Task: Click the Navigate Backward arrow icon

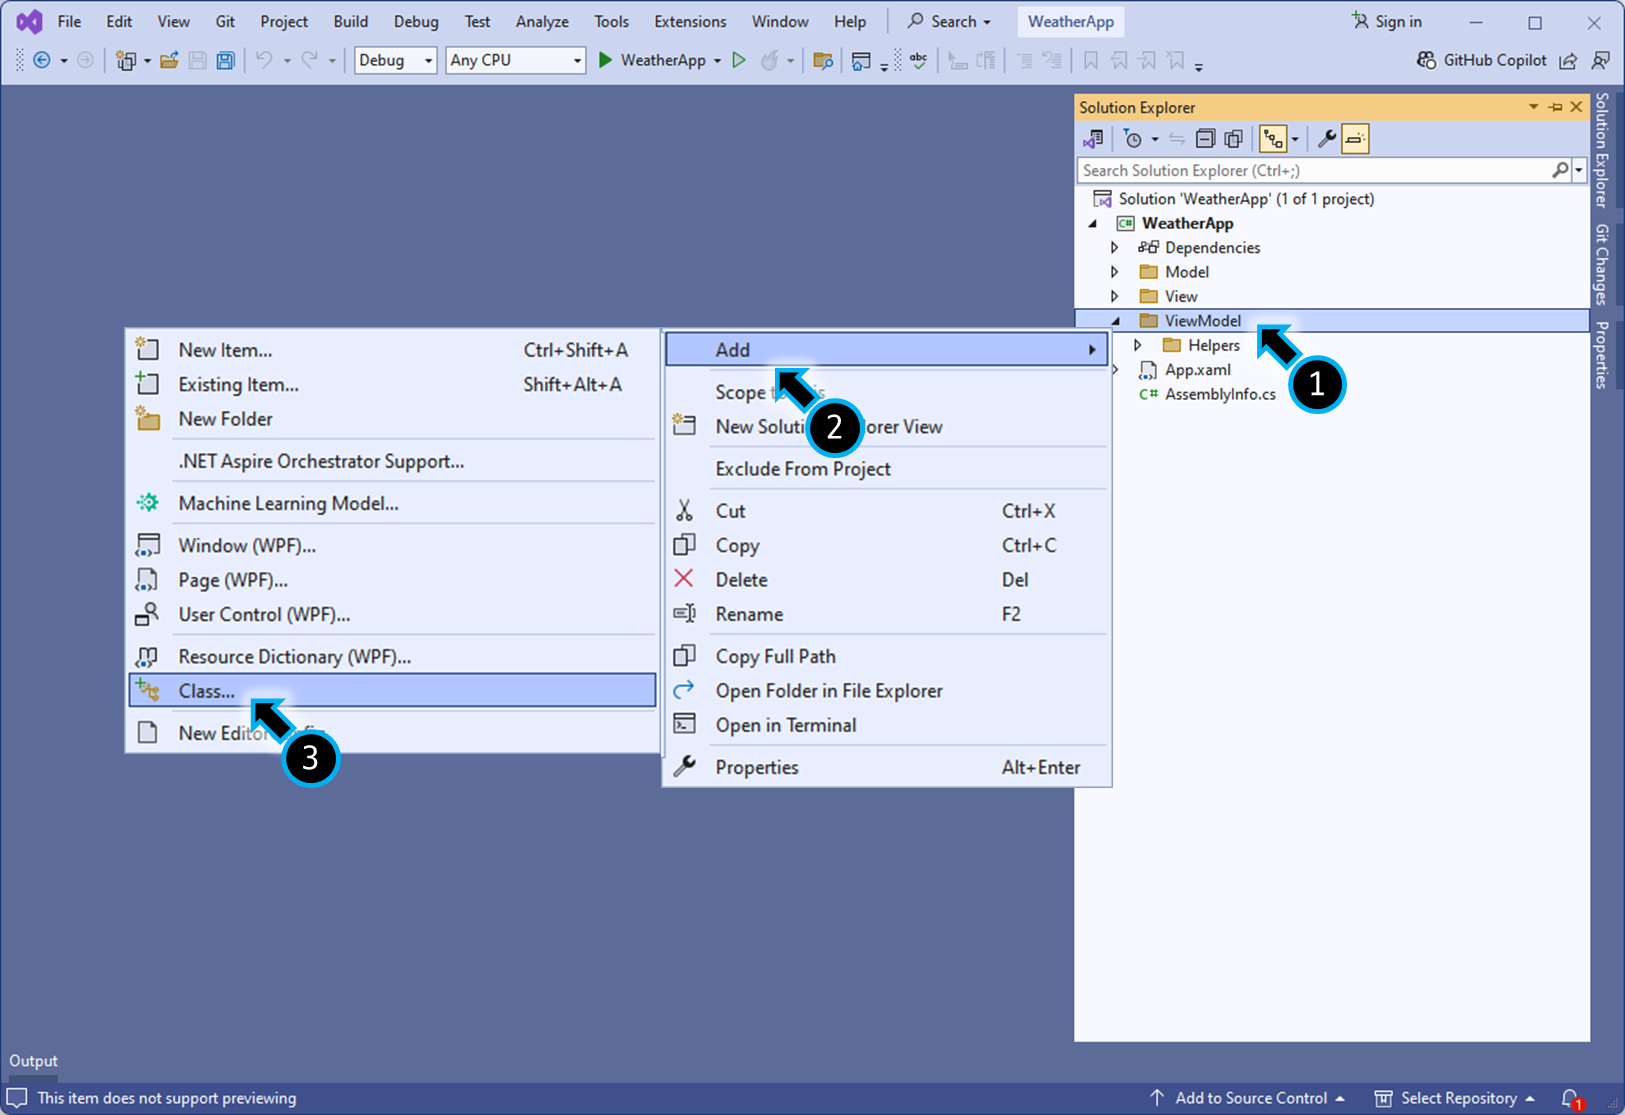Action: coord(42,61)
